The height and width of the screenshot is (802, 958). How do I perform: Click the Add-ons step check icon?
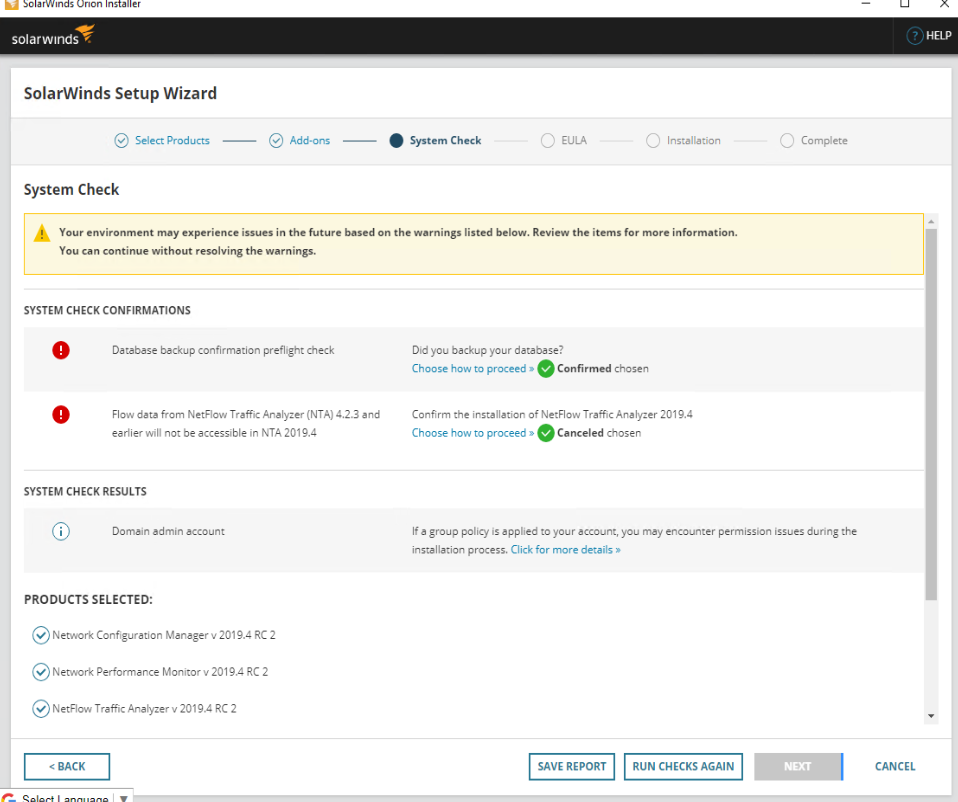(x=276, y=140)
